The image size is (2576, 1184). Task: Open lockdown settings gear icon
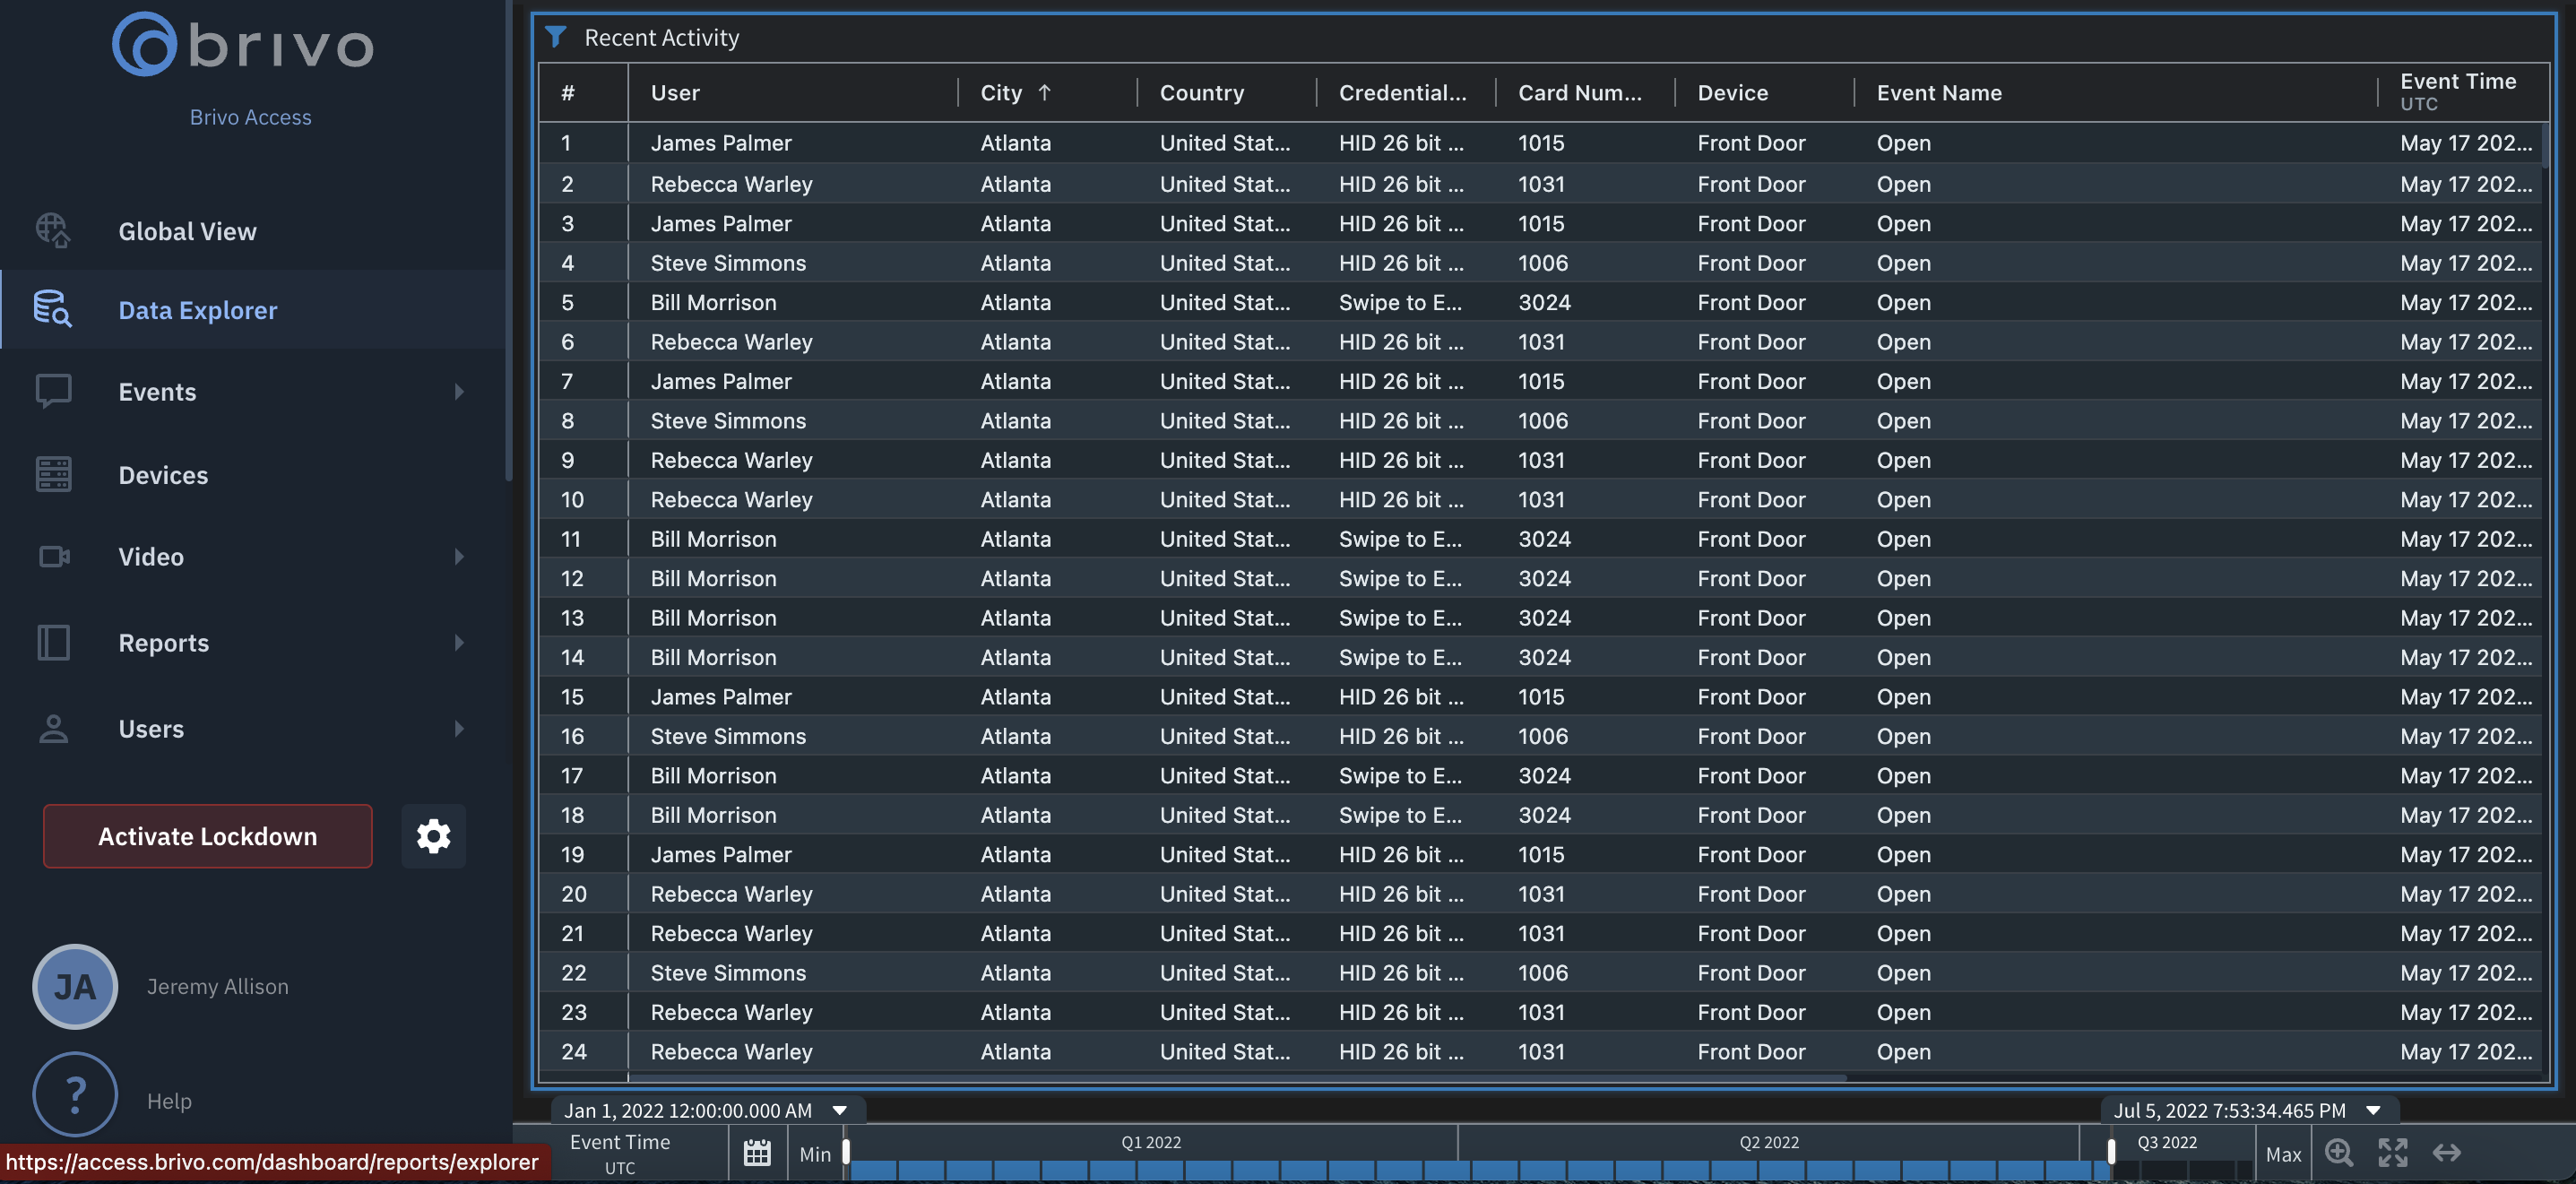point(433,836)
